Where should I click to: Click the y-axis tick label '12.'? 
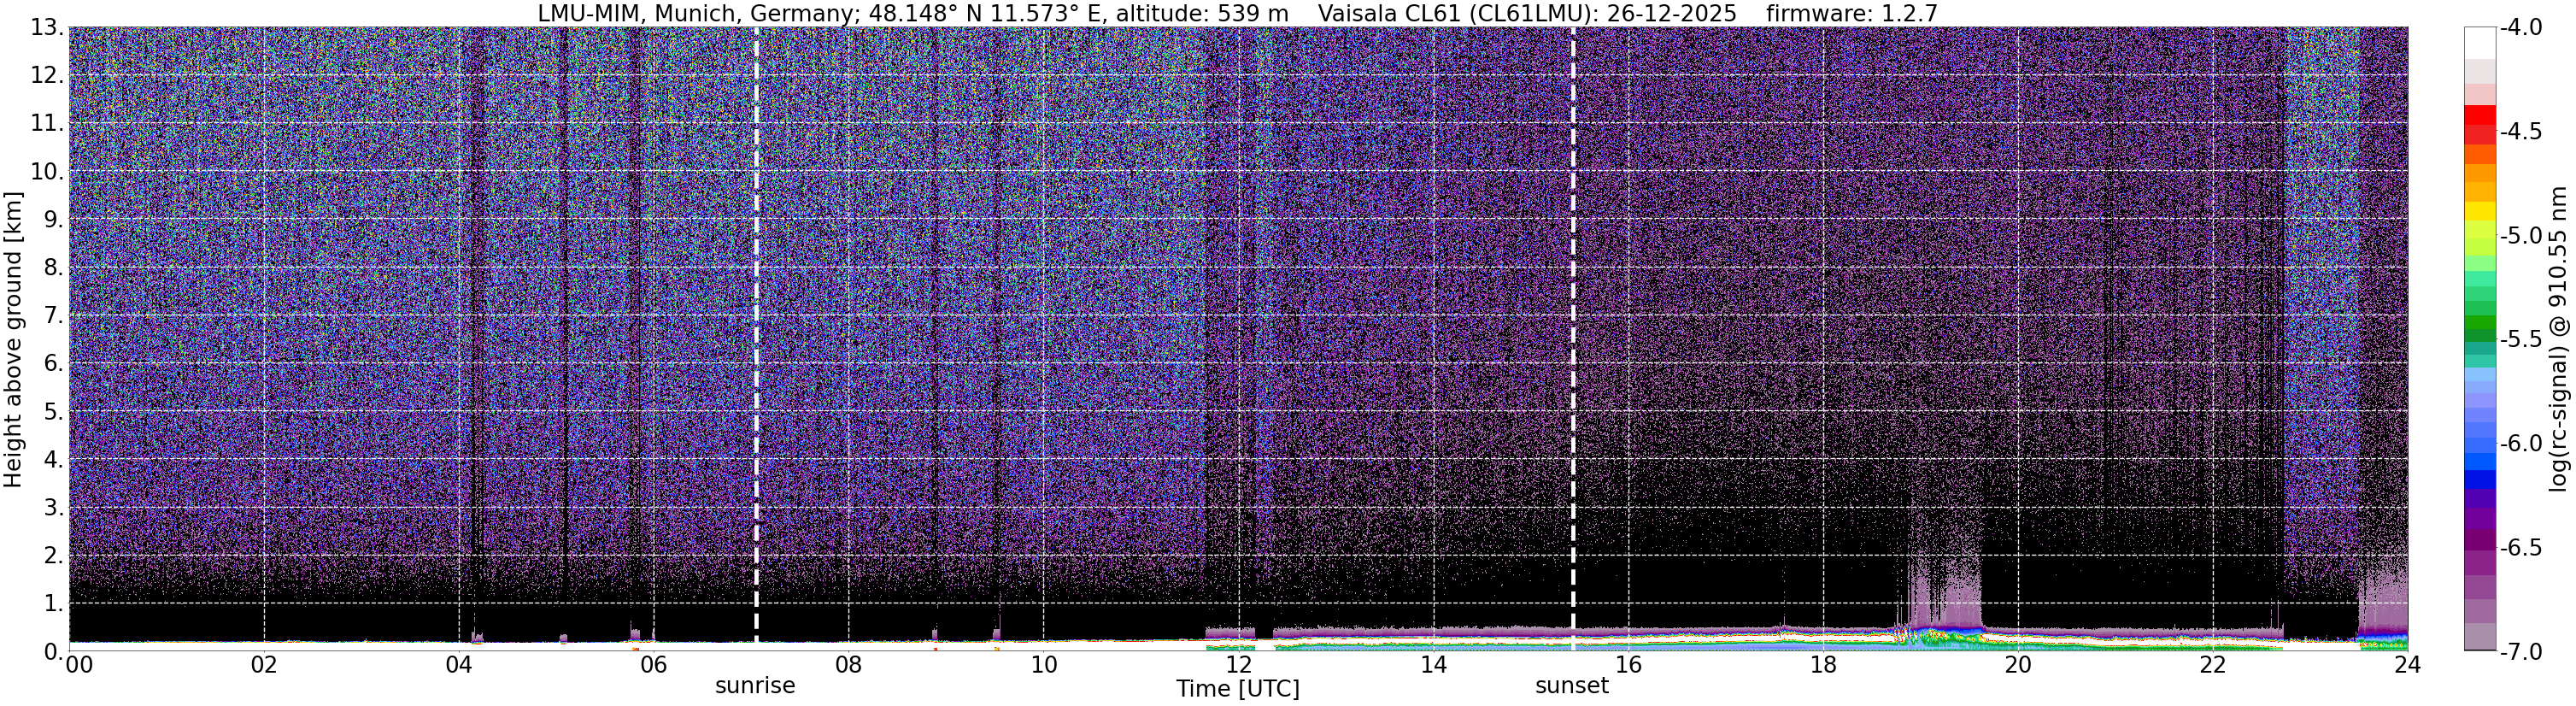click(47, 76)
